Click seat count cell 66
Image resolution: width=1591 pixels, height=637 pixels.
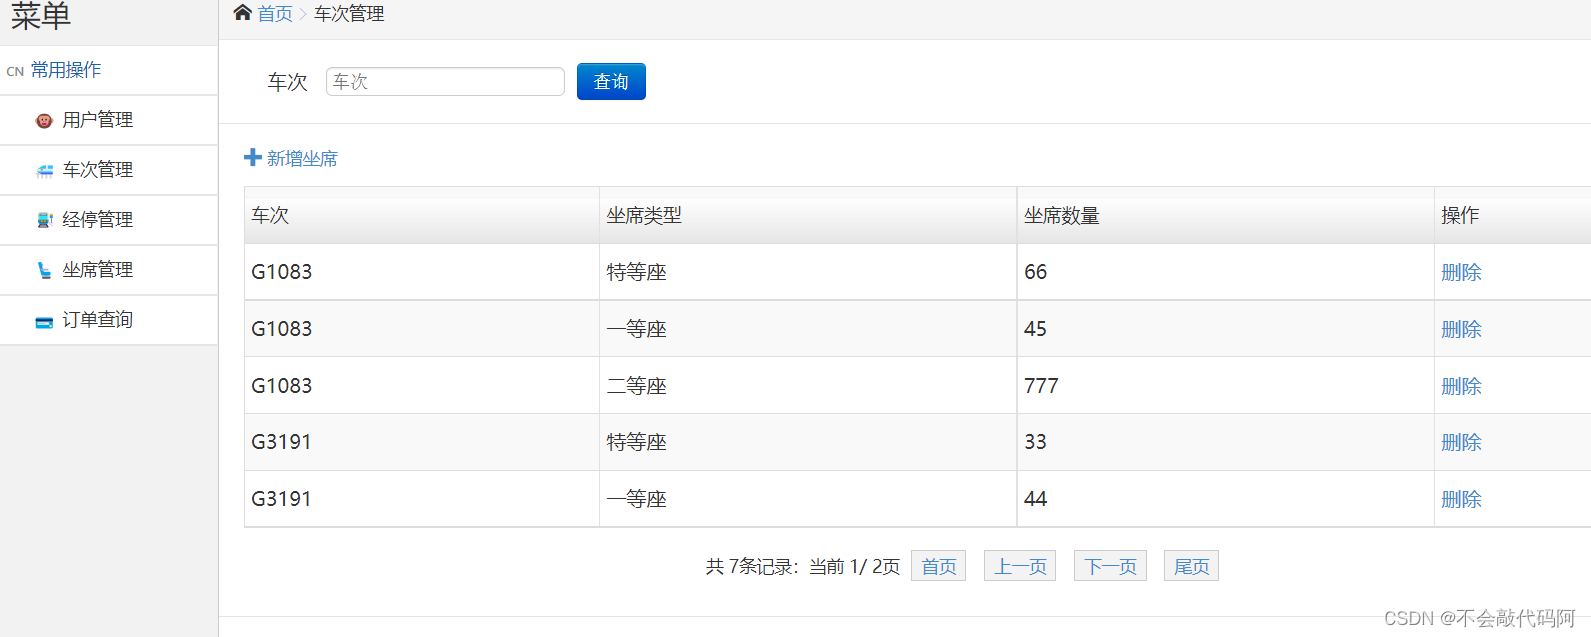pos(1225,272)
